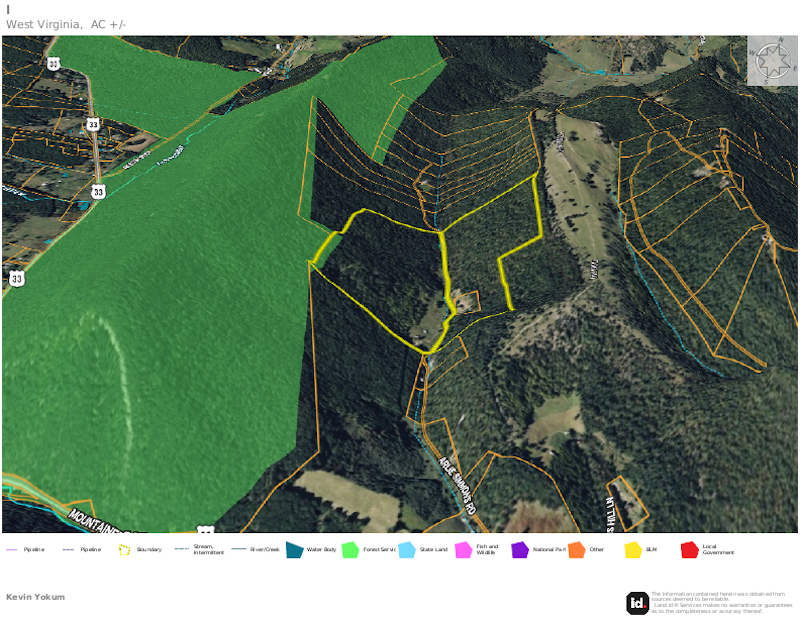Select the red Local Government swatch
The width and height of the screenshot is (800, 618).
pos(689,550)
